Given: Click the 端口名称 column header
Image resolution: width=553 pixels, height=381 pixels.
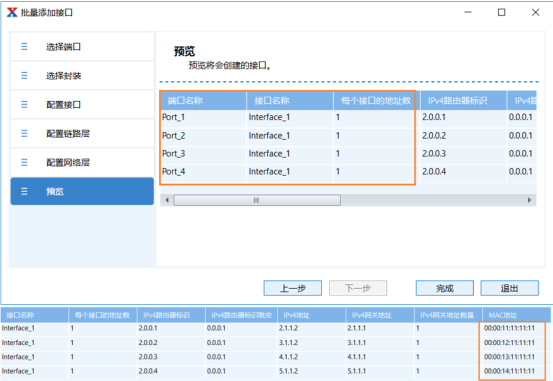Looking at the screenshot, I should coord(203,101).
